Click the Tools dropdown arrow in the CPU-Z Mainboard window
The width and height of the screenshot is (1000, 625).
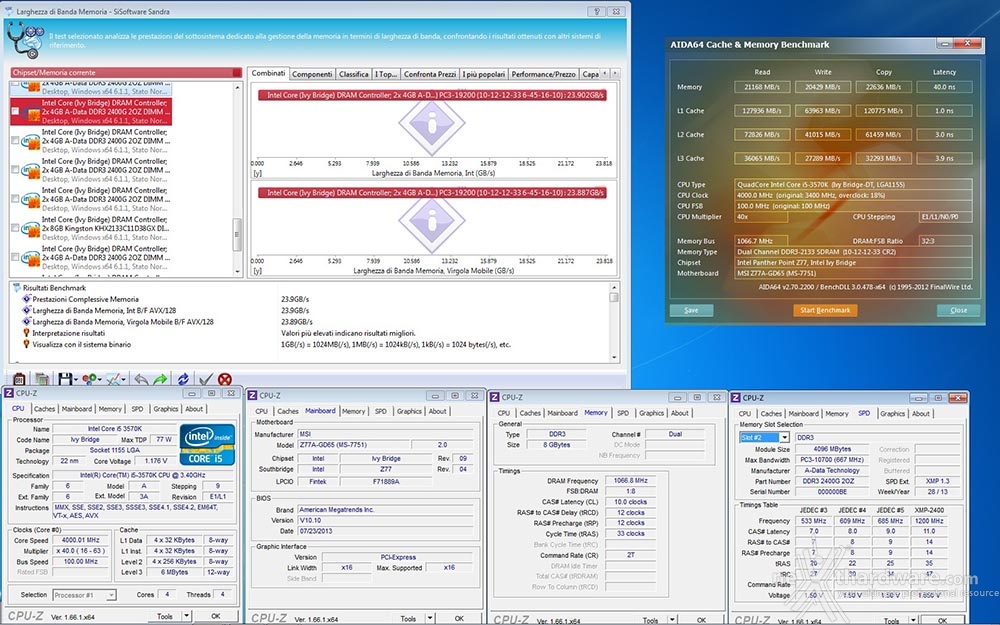(x=430, y=618)
